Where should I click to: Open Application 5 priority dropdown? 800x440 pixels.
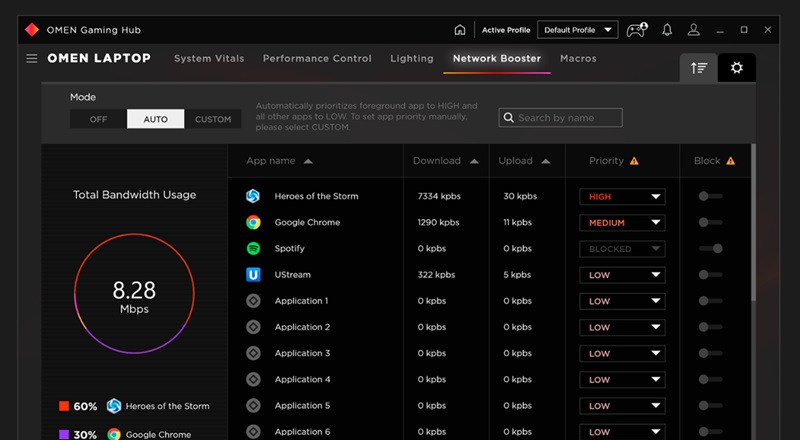(622, 406)
